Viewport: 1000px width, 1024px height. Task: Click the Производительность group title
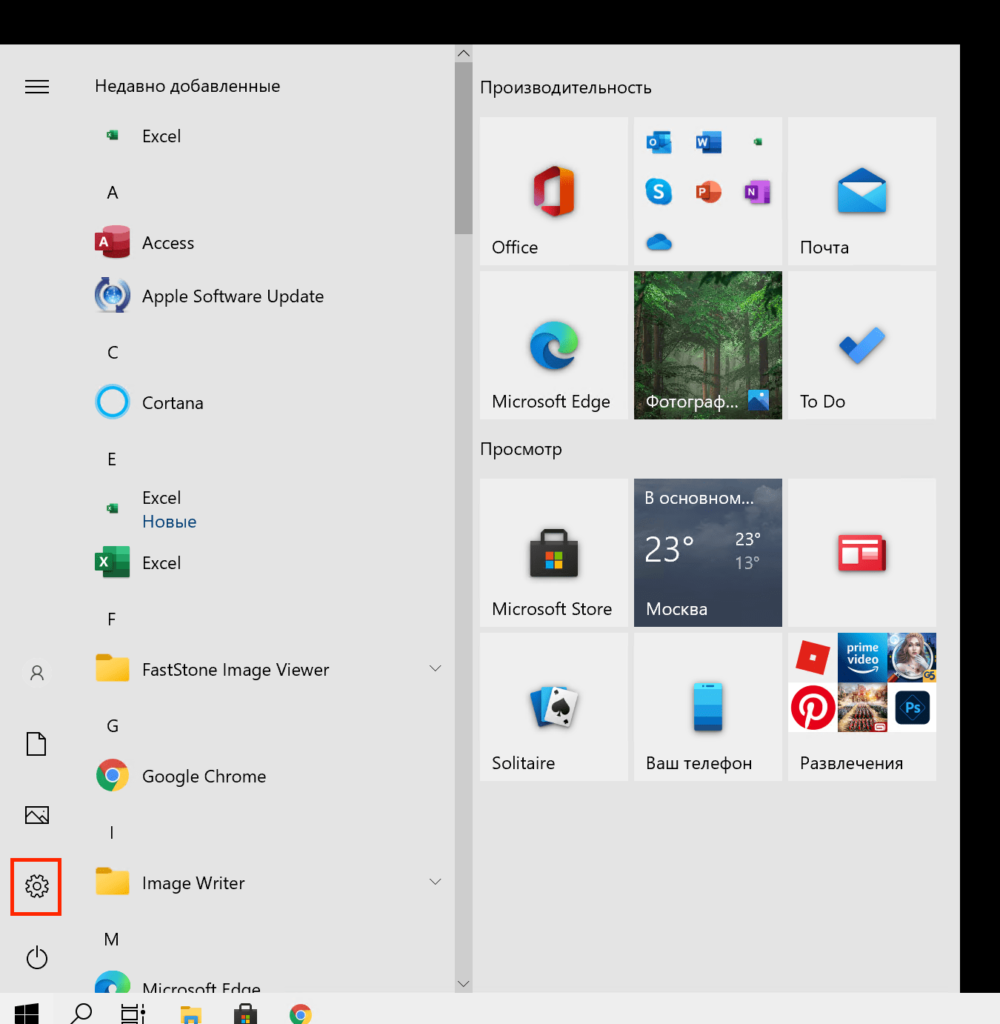566,88
